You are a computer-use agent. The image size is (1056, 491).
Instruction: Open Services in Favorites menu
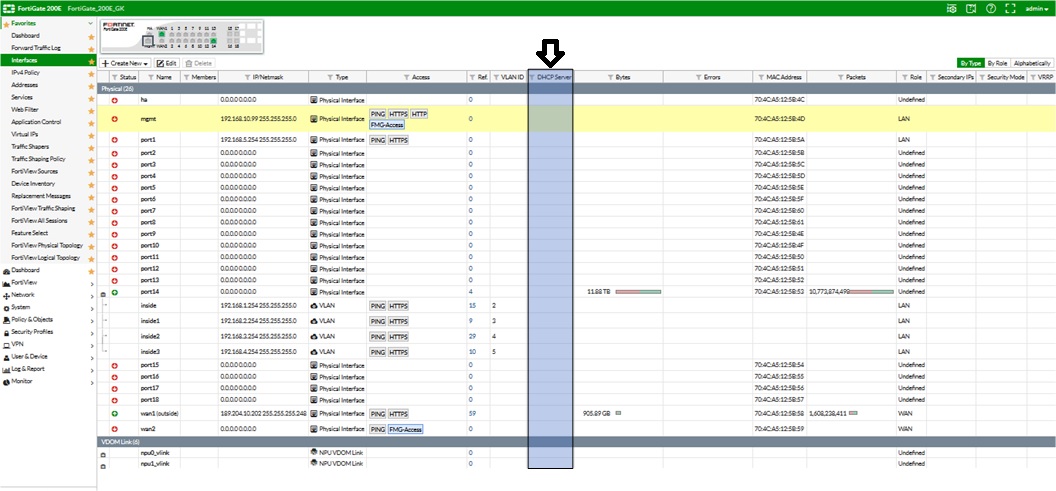tap(22, 98)
